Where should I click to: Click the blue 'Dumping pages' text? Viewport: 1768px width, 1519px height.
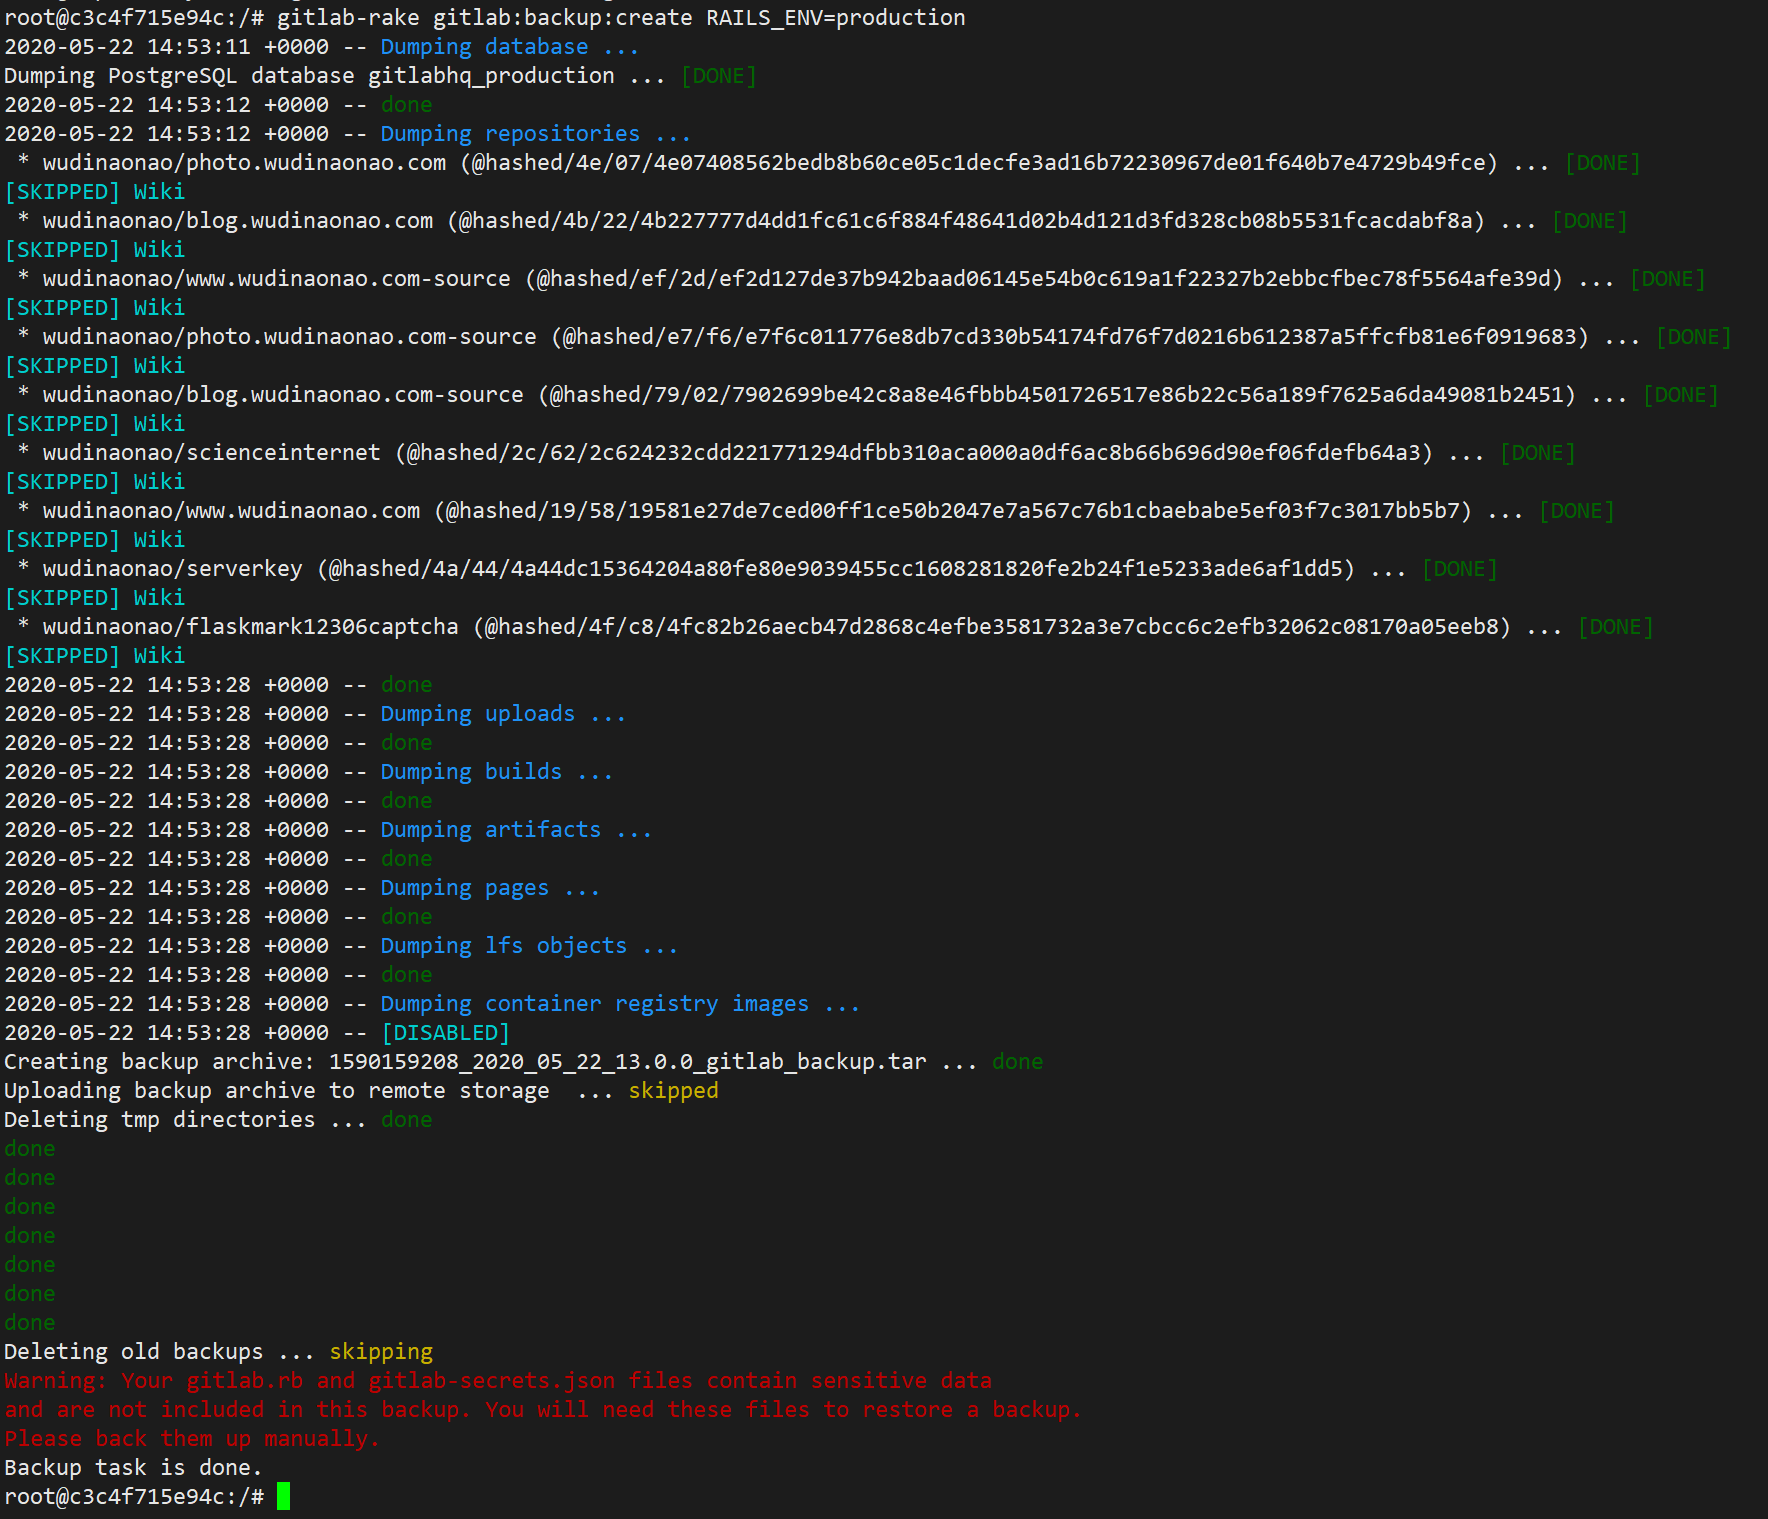(x=464, y=888)
